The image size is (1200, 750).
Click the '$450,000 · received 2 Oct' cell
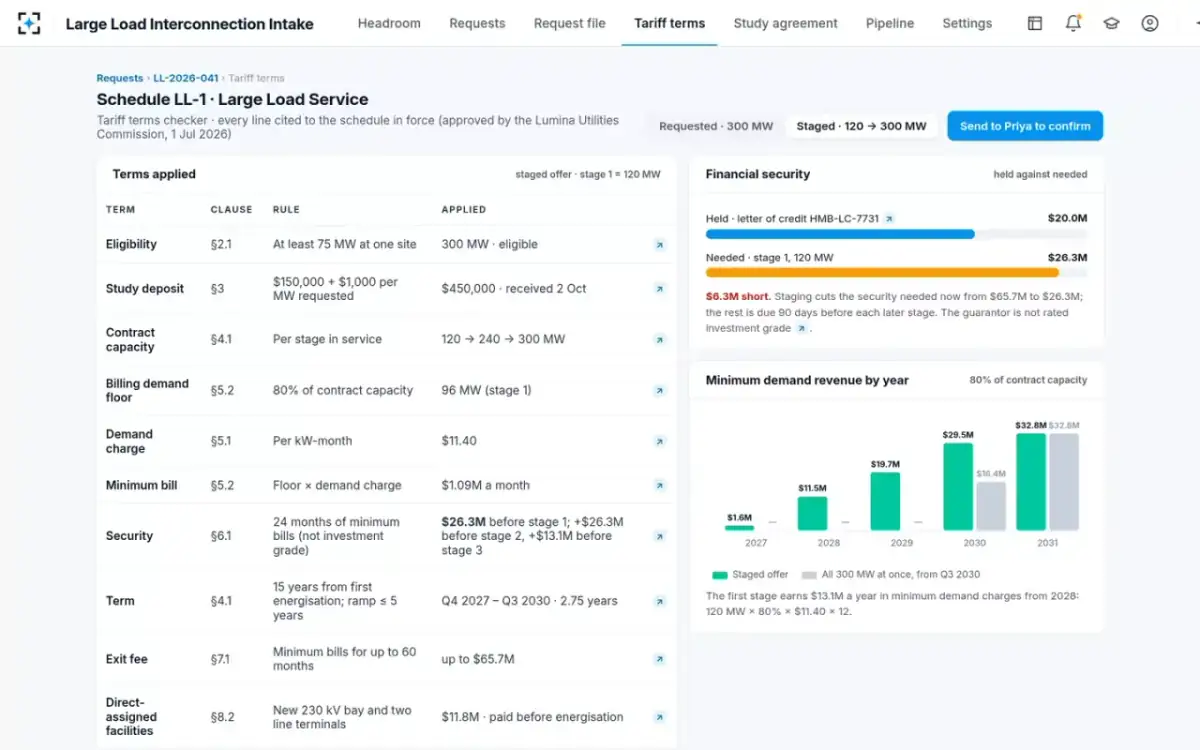[x=514, y=289]
